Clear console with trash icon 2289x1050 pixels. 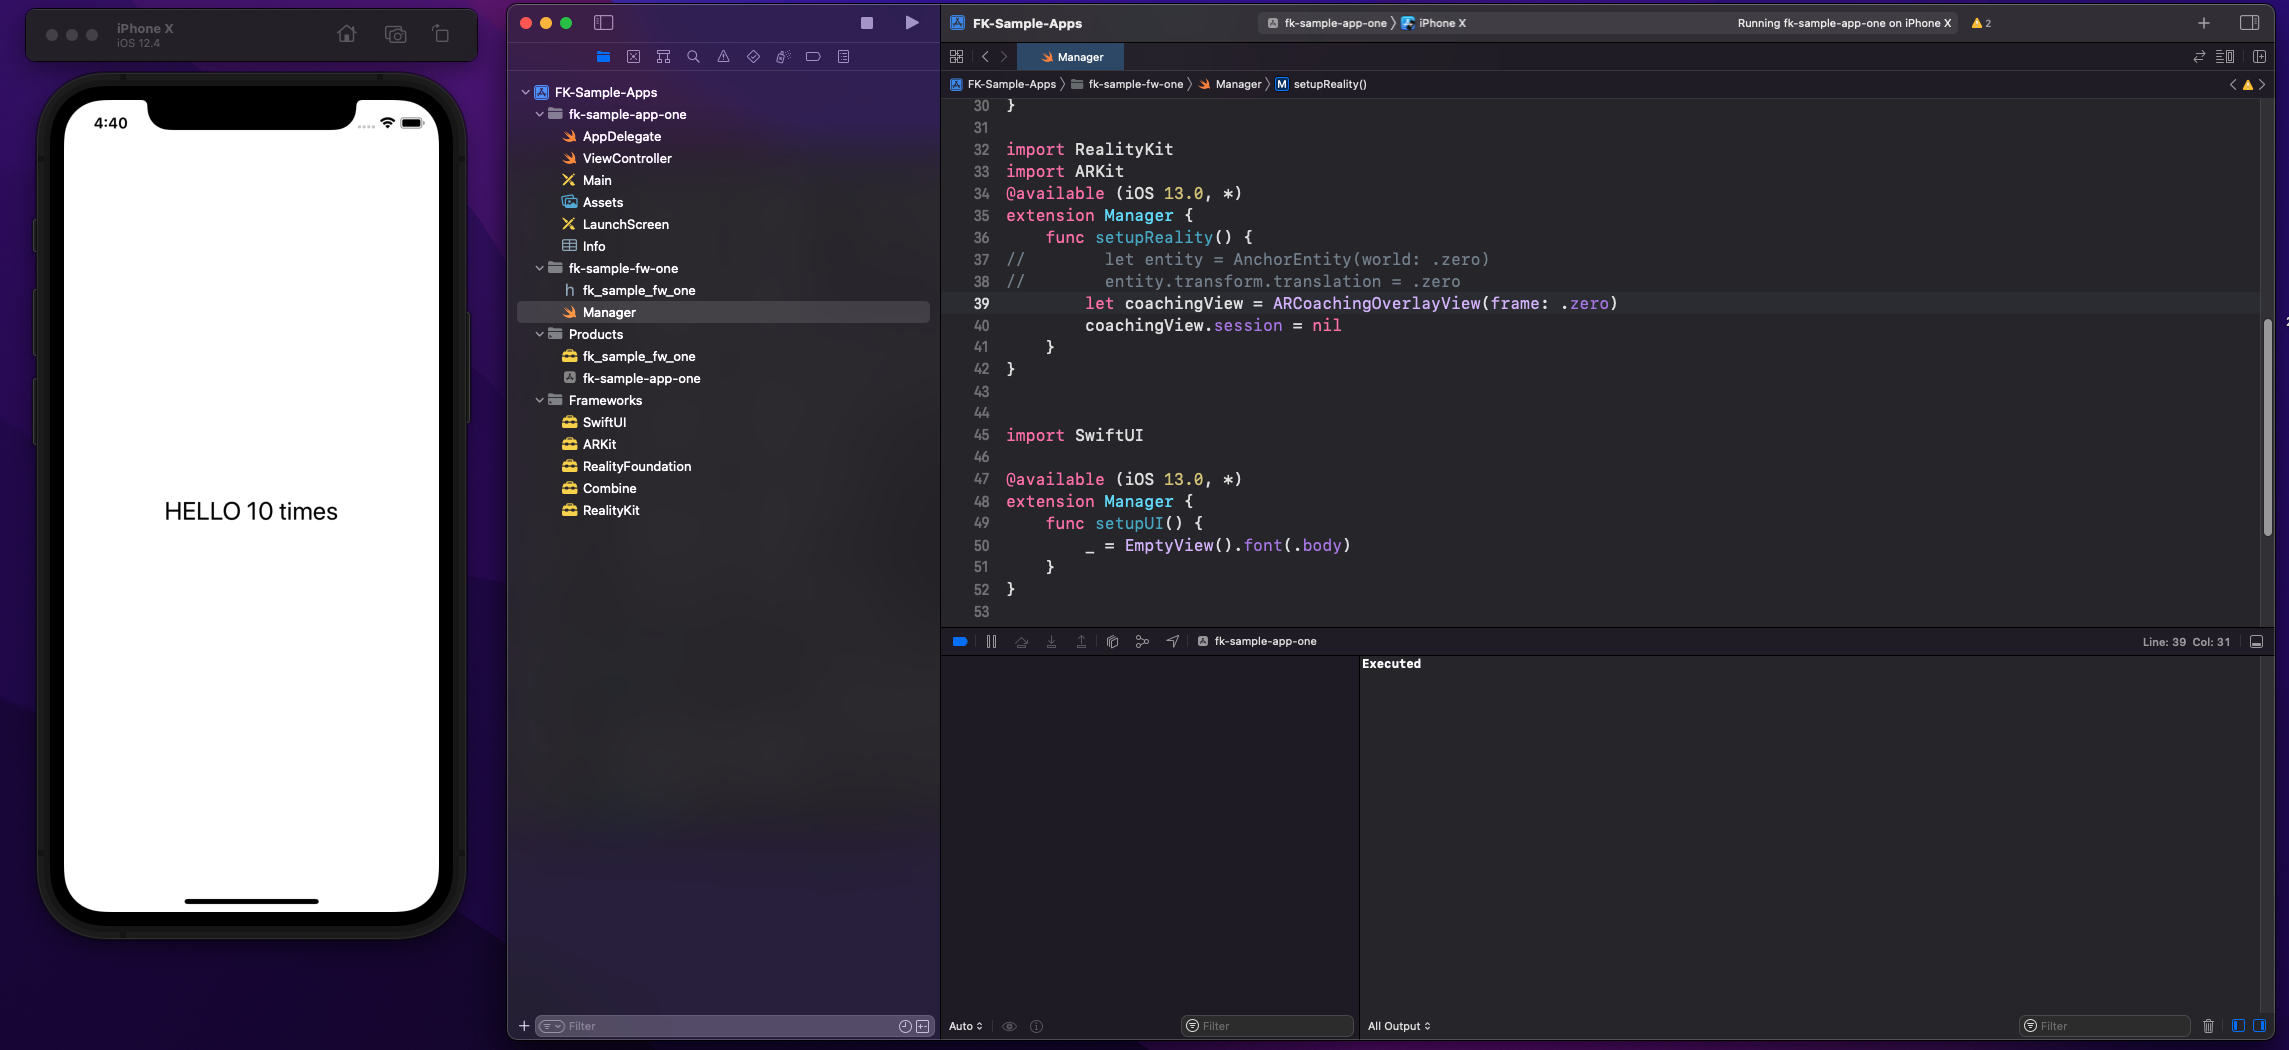(x=2208, y=1026)
